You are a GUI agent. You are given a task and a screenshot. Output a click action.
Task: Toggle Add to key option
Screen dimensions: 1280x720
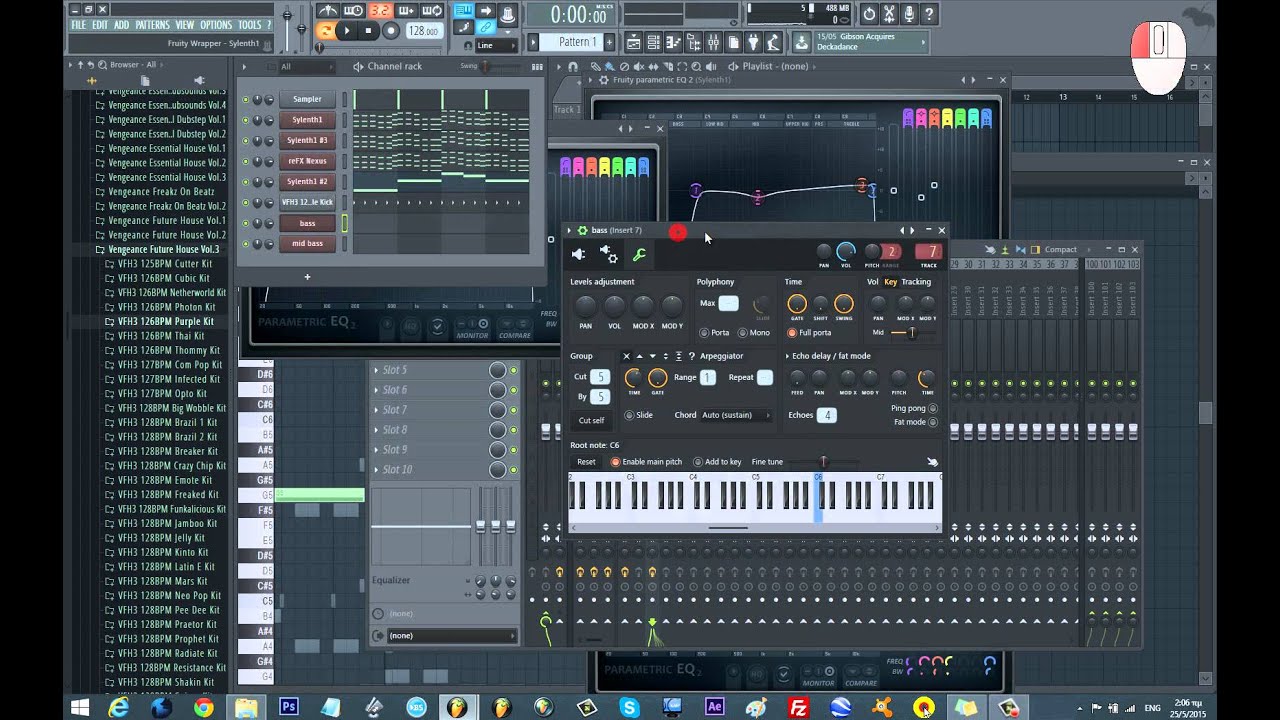point(697,462)
